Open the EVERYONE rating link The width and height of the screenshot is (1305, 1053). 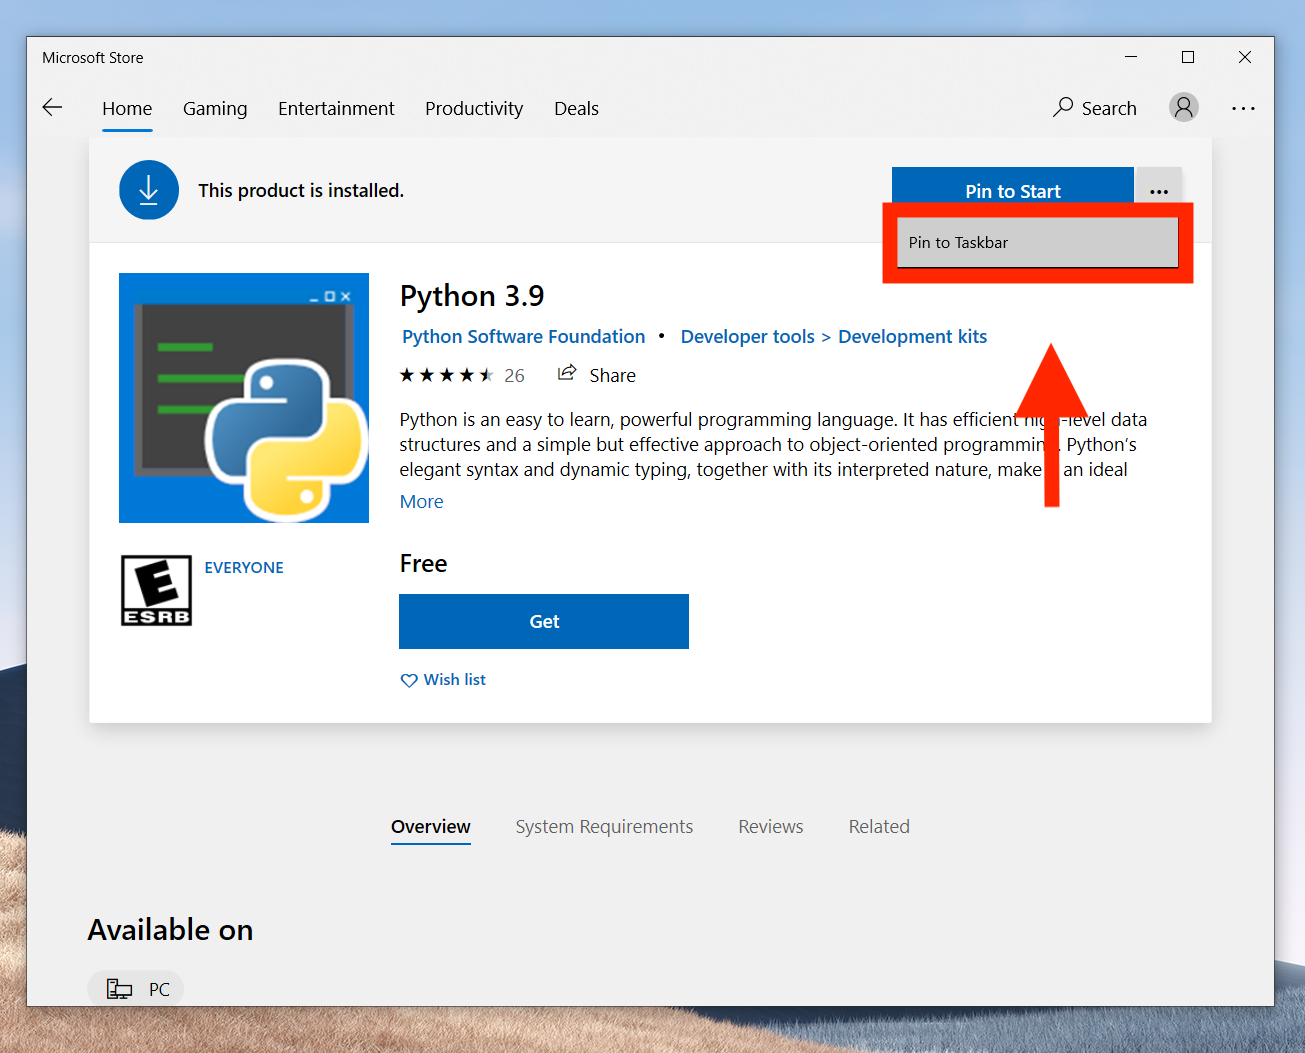[x=244, y=567]
